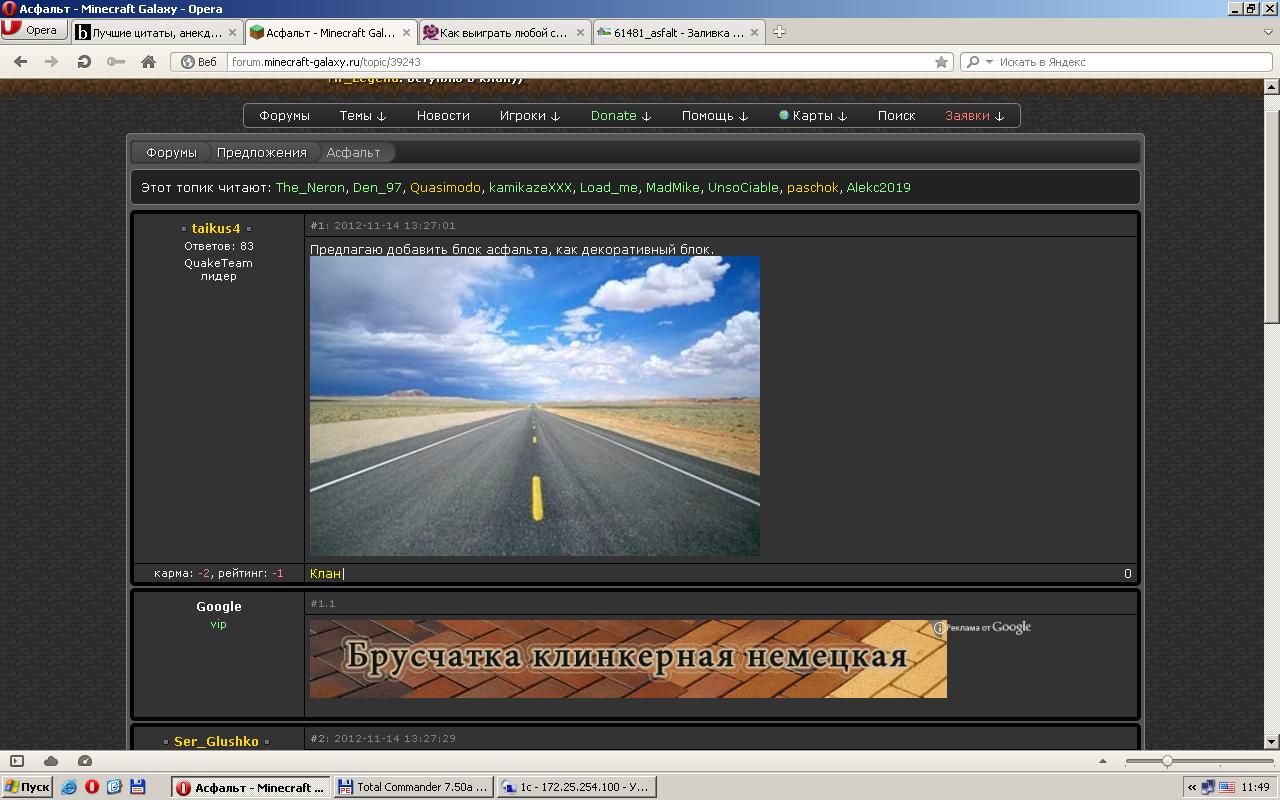1280x800 pixels.
Task: Open Opera Turbo speedometer icon
Action: (x=85, y=761)
